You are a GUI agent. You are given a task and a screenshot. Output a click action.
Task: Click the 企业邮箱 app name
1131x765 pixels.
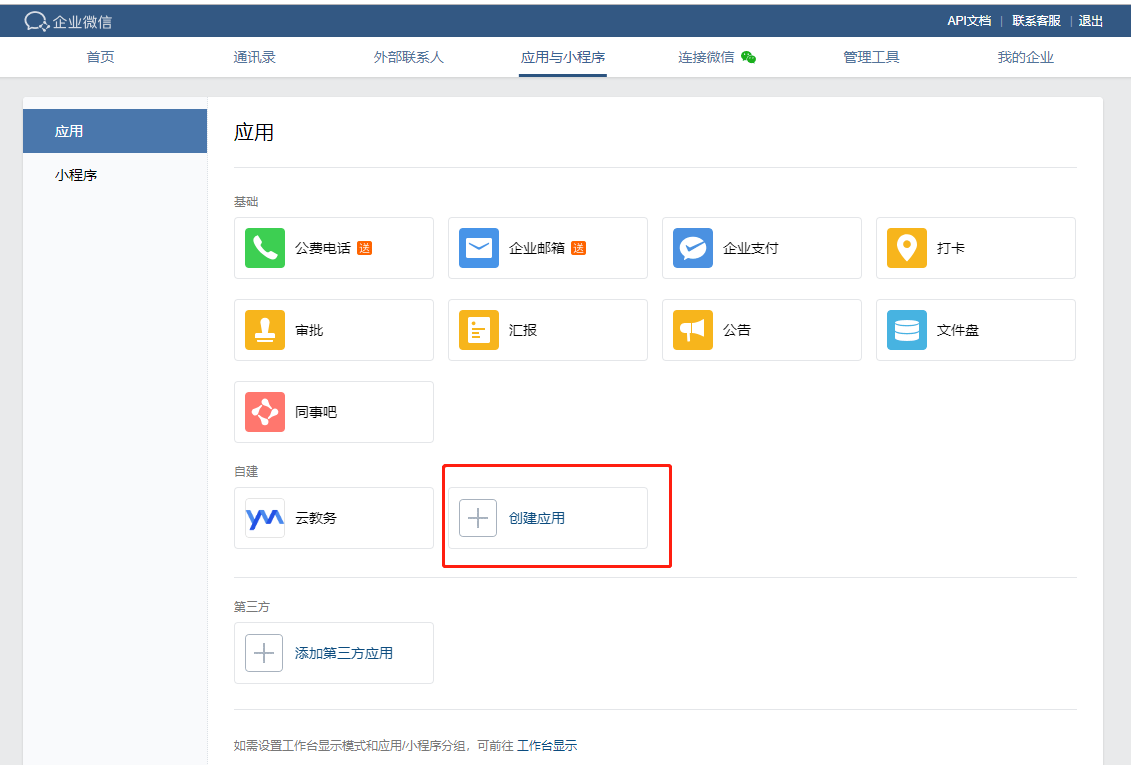pos(537,248)
